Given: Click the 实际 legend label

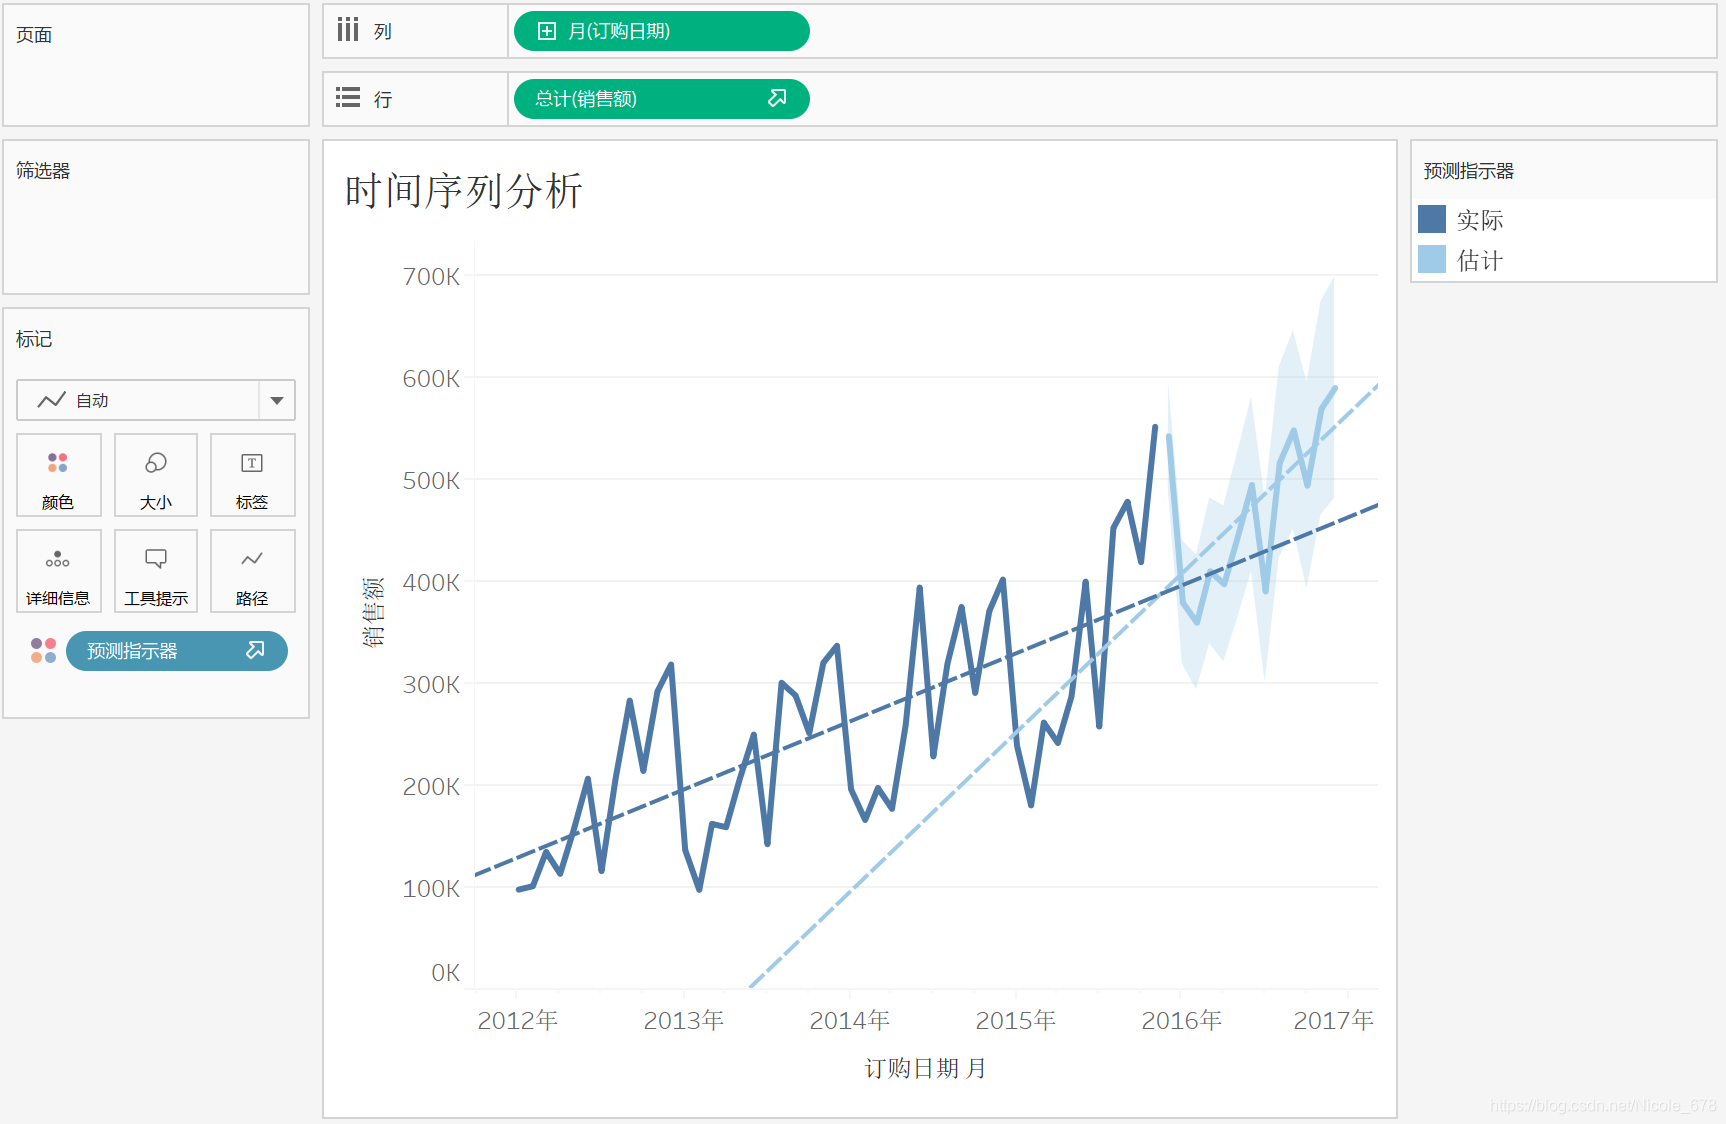Looking at the screenshot, I should click(x=1480, y=220).
